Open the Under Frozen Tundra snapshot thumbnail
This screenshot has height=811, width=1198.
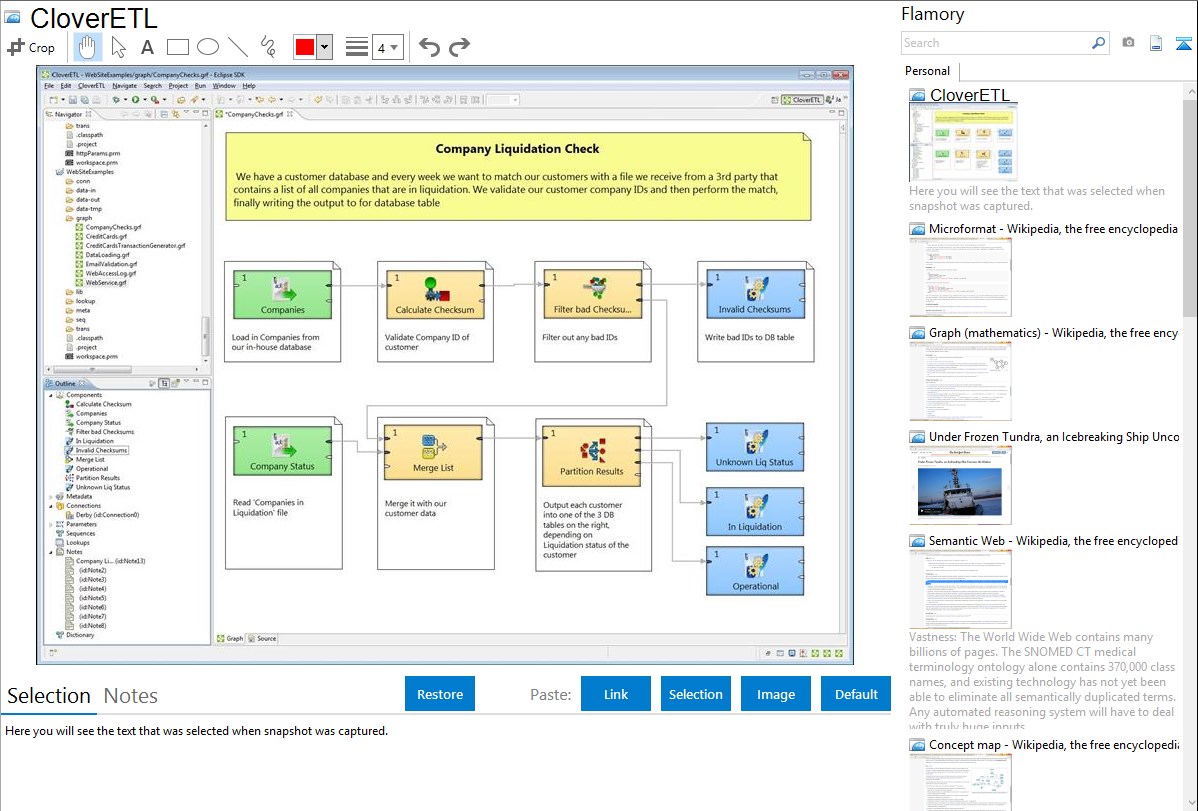click(960, 485)
